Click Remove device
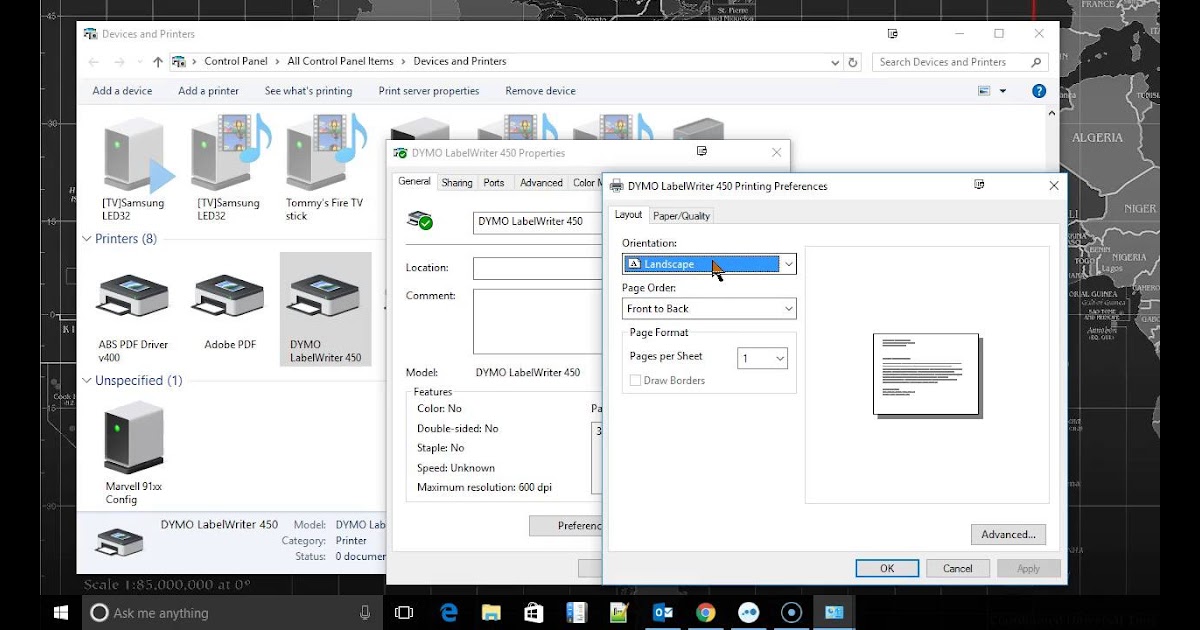1200x630 pixels. click(x=540, y=91)
